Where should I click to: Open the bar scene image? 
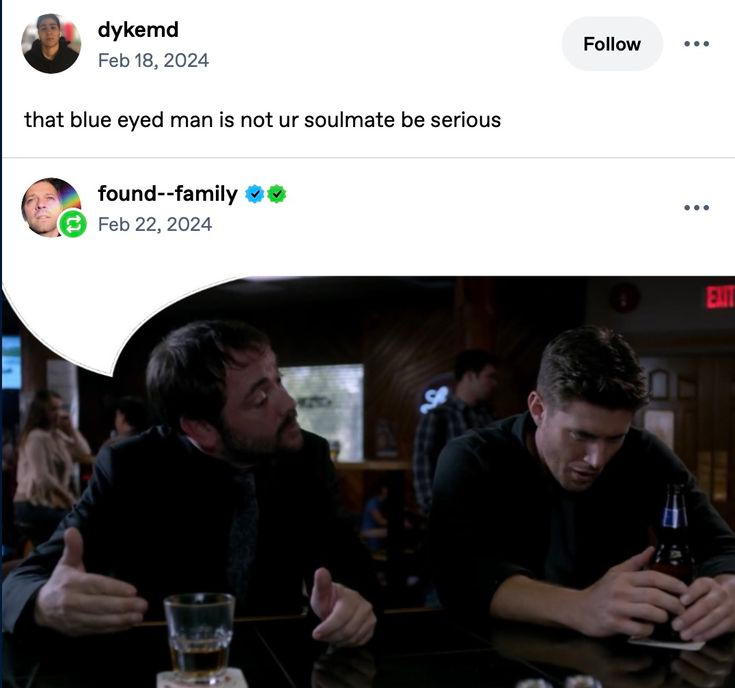click(368, 482)
